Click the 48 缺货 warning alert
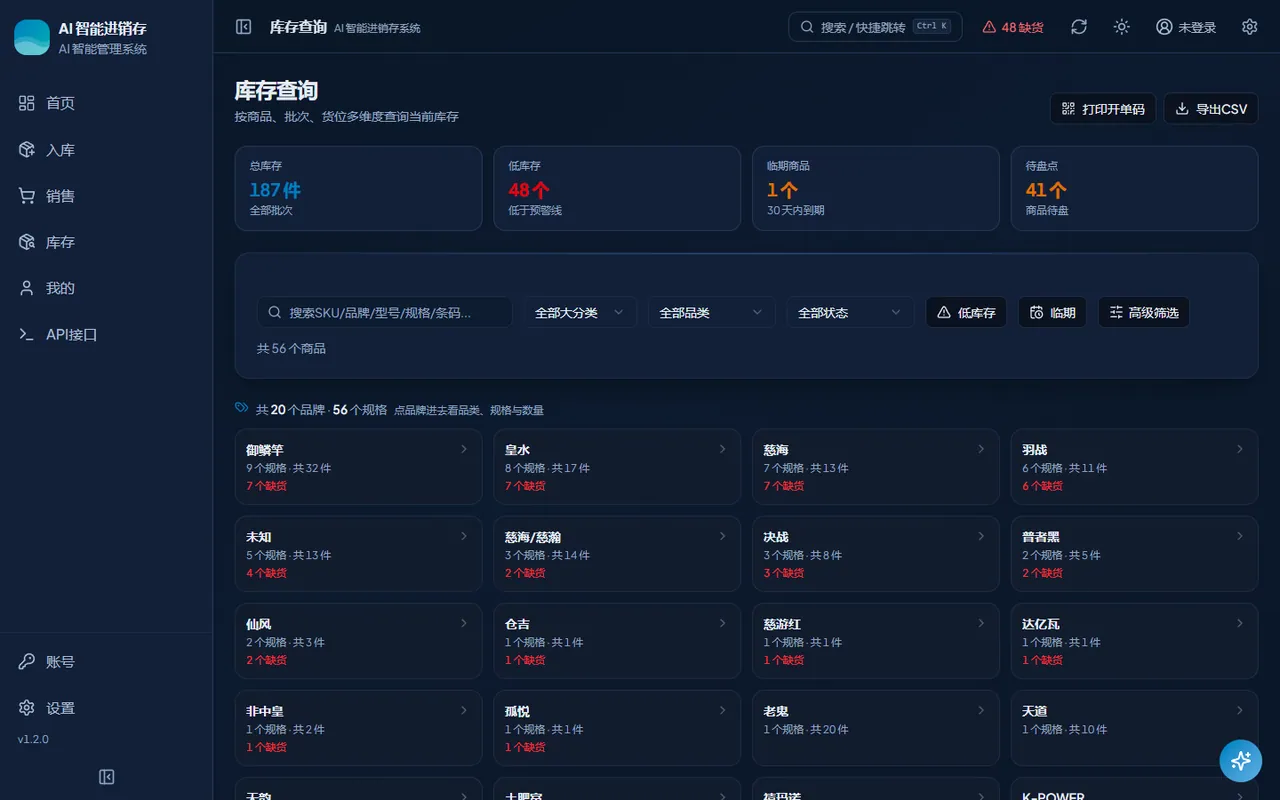Image resolution: width=1280 pixels, height=800 pixels. tap(1013, 27)
